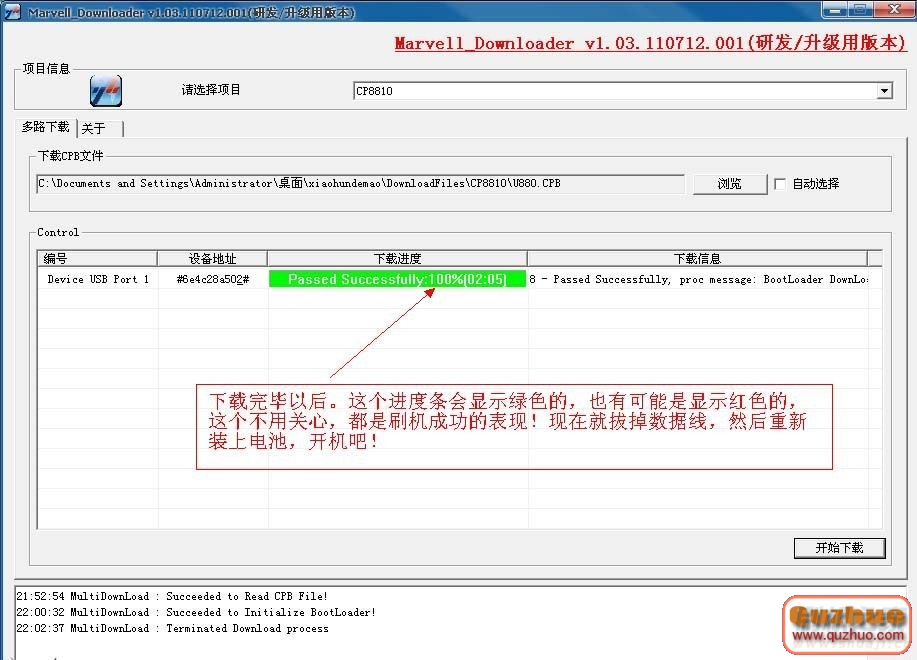Click the 浏览 browse button
The image size is (917, 660).
point(729,184)
